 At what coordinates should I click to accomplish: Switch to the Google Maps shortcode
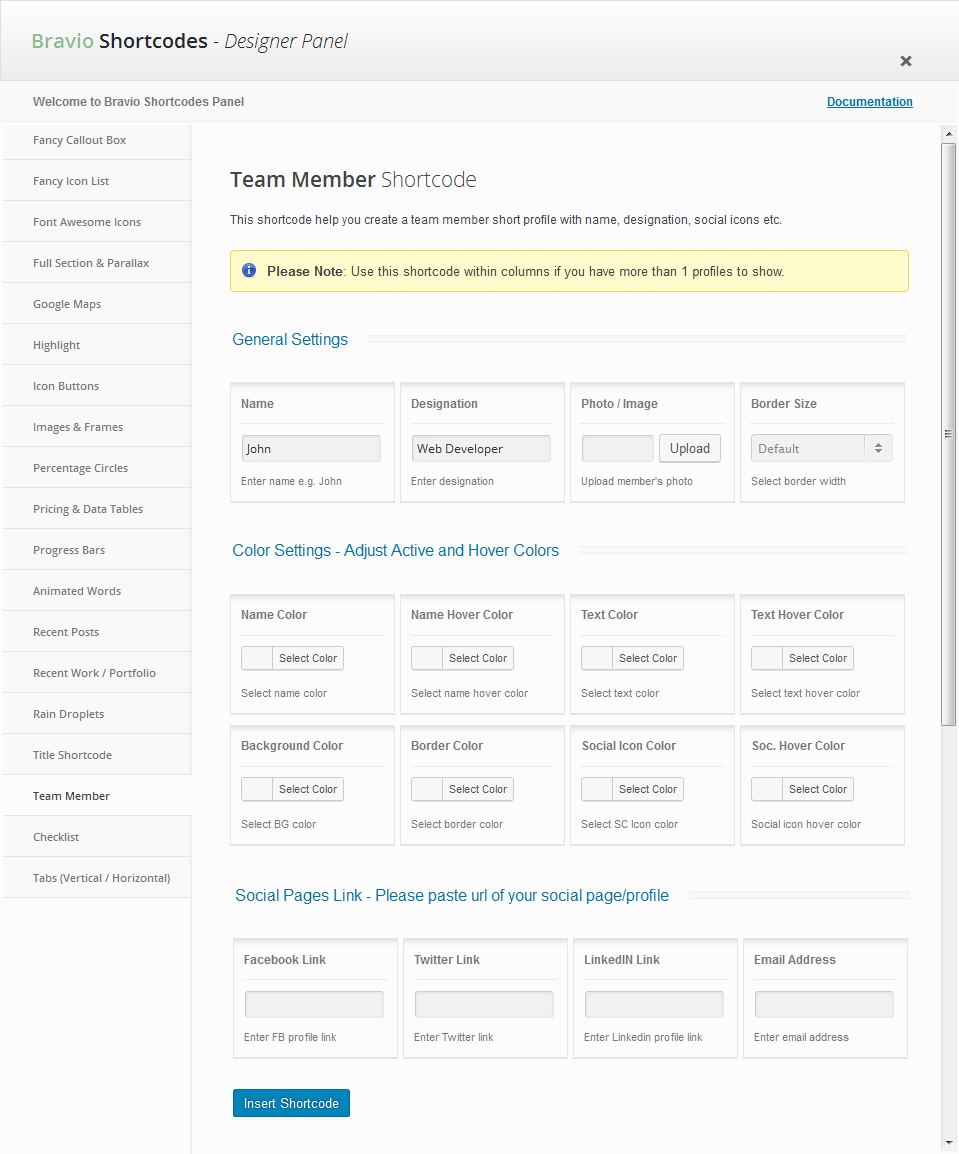pyautogui.click(x=67, y=304)
